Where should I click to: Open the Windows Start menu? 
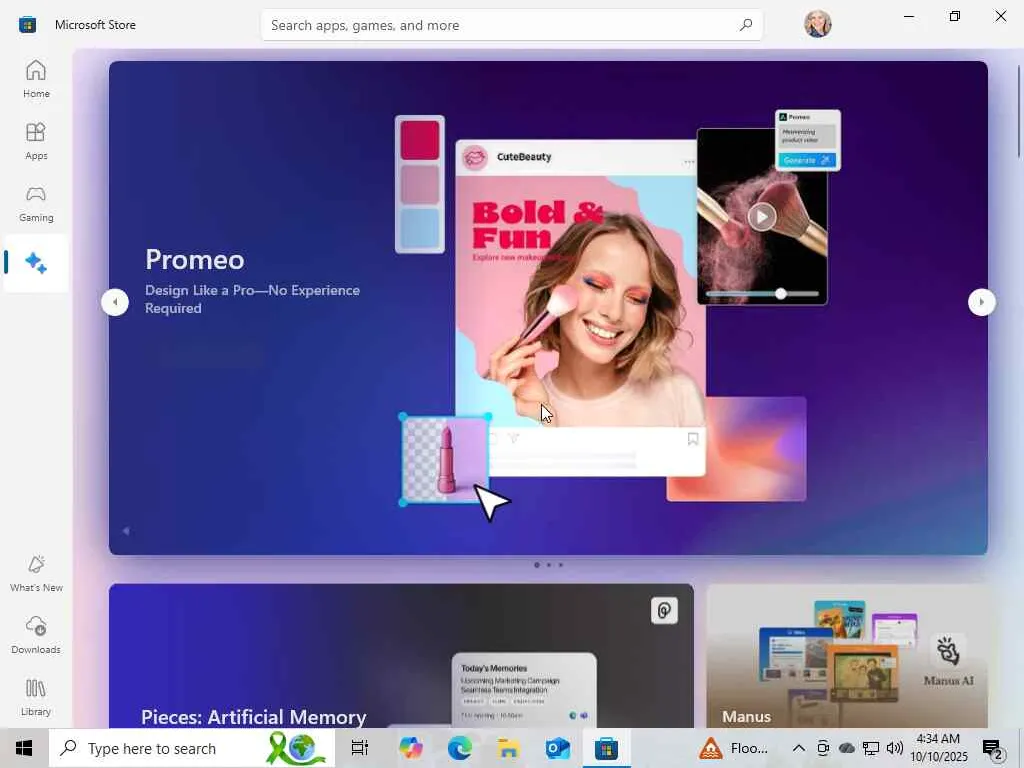tap(24, 748)
